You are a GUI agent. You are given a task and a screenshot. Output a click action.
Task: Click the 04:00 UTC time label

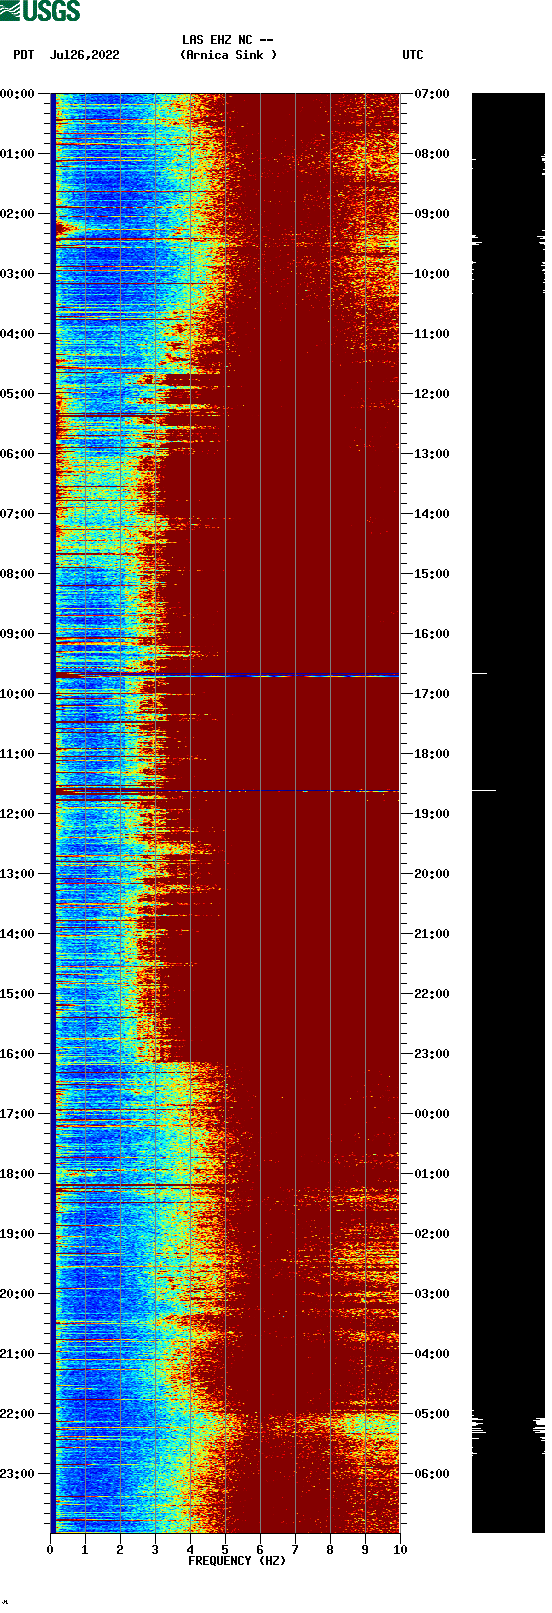432,1354
